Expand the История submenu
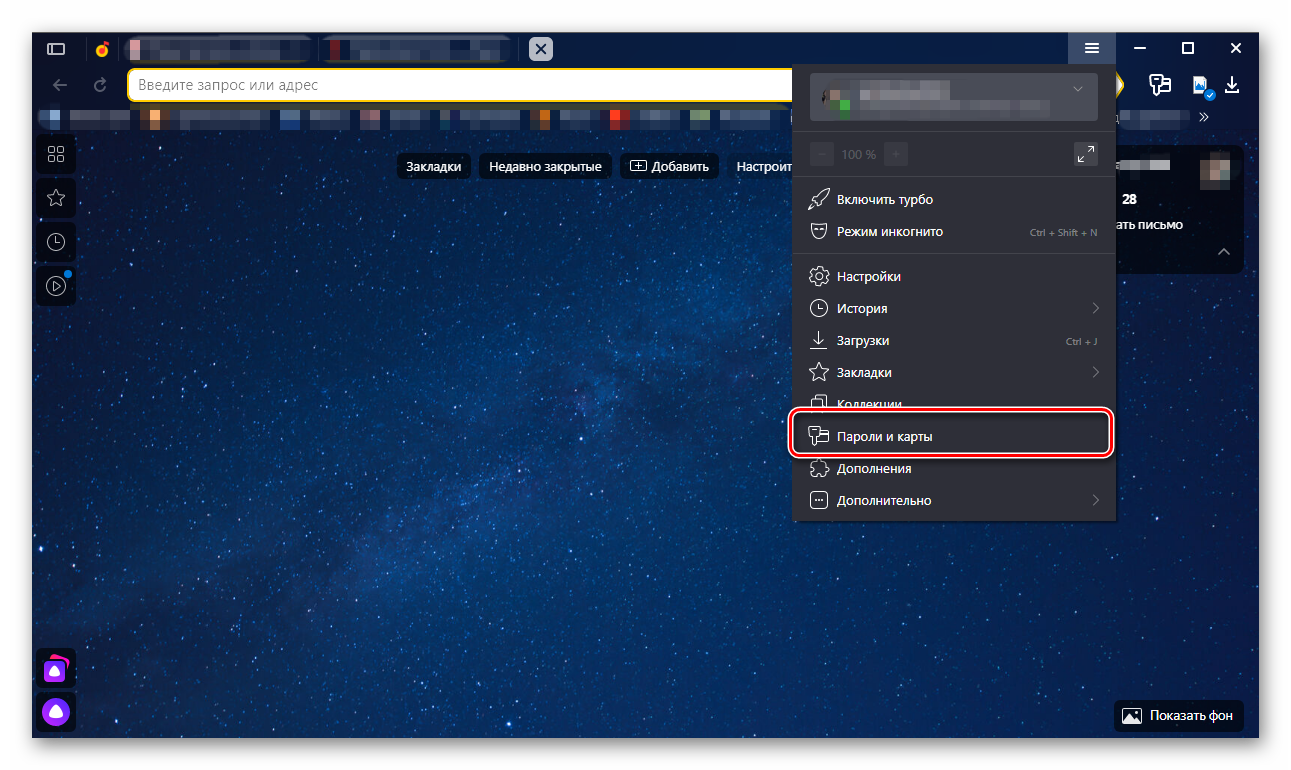Image resolution: width=1291 pixels, height=770 pixels. (x=954, y=308)
